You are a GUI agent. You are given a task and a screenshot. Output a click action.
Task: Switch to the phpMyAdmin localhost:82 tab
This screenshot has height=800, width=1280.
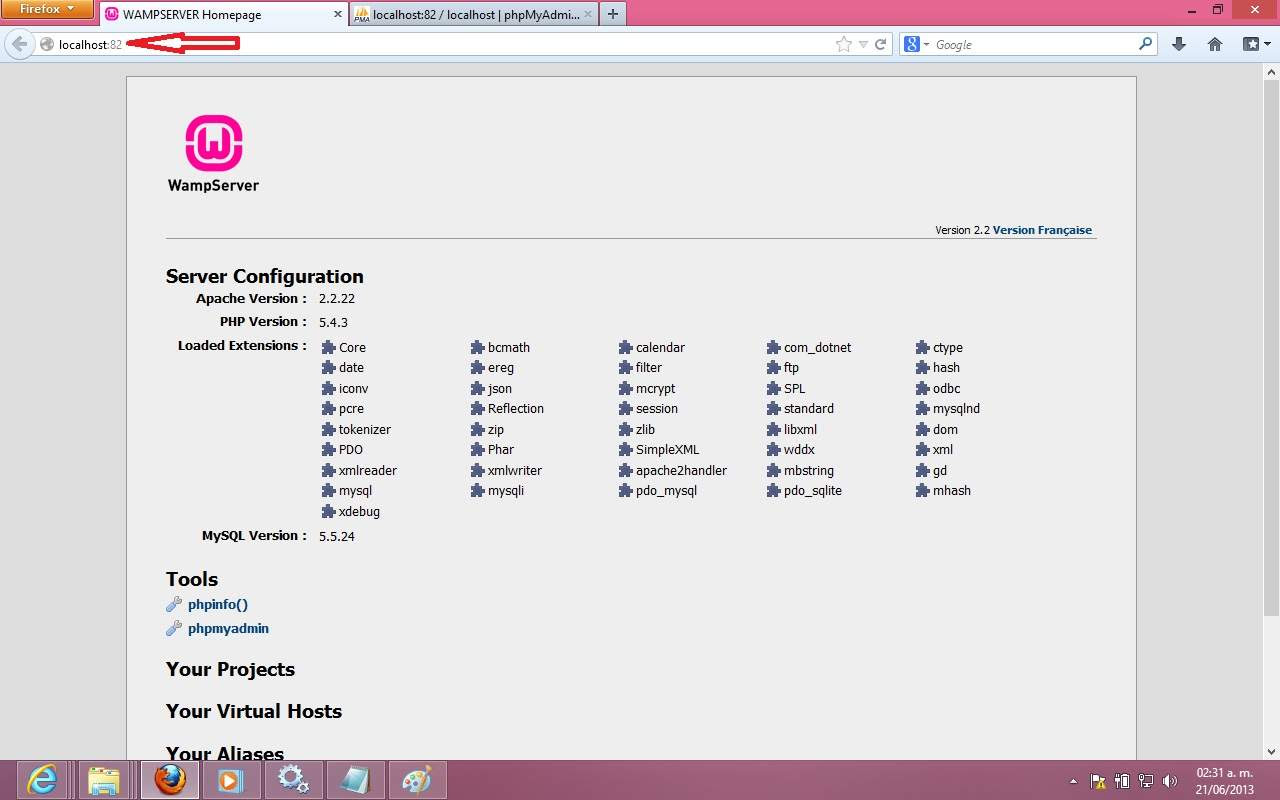click(472, 14)
